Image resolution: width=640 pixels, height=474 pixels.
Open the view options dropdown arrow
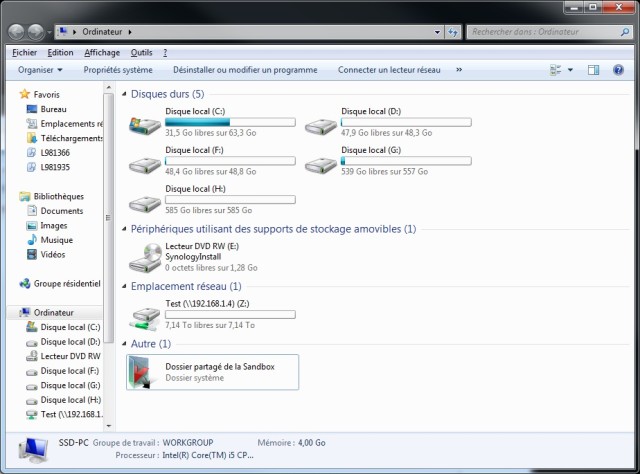(x=570, y=70)
